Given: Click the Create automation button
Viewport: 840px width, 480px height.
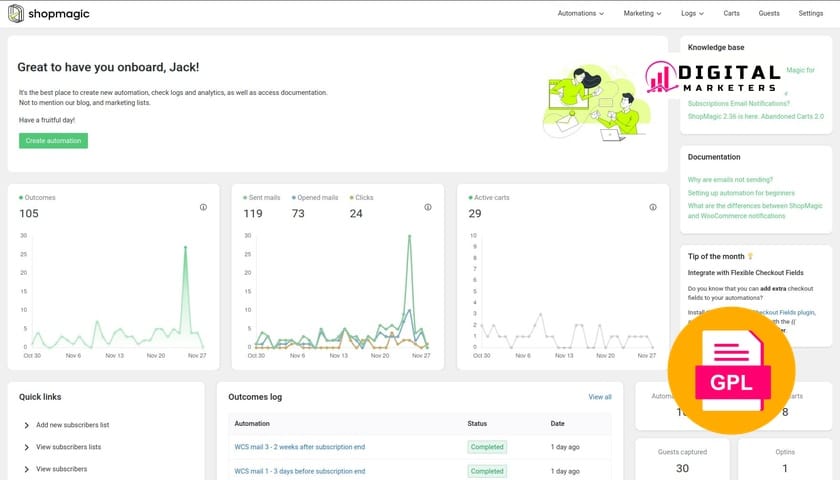Looking at the screenshot, I should pyautogui.click(x=53, y=141).
